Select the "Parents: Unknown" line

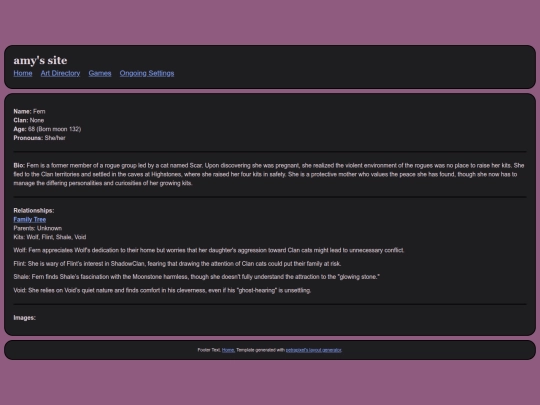[38, 228]
